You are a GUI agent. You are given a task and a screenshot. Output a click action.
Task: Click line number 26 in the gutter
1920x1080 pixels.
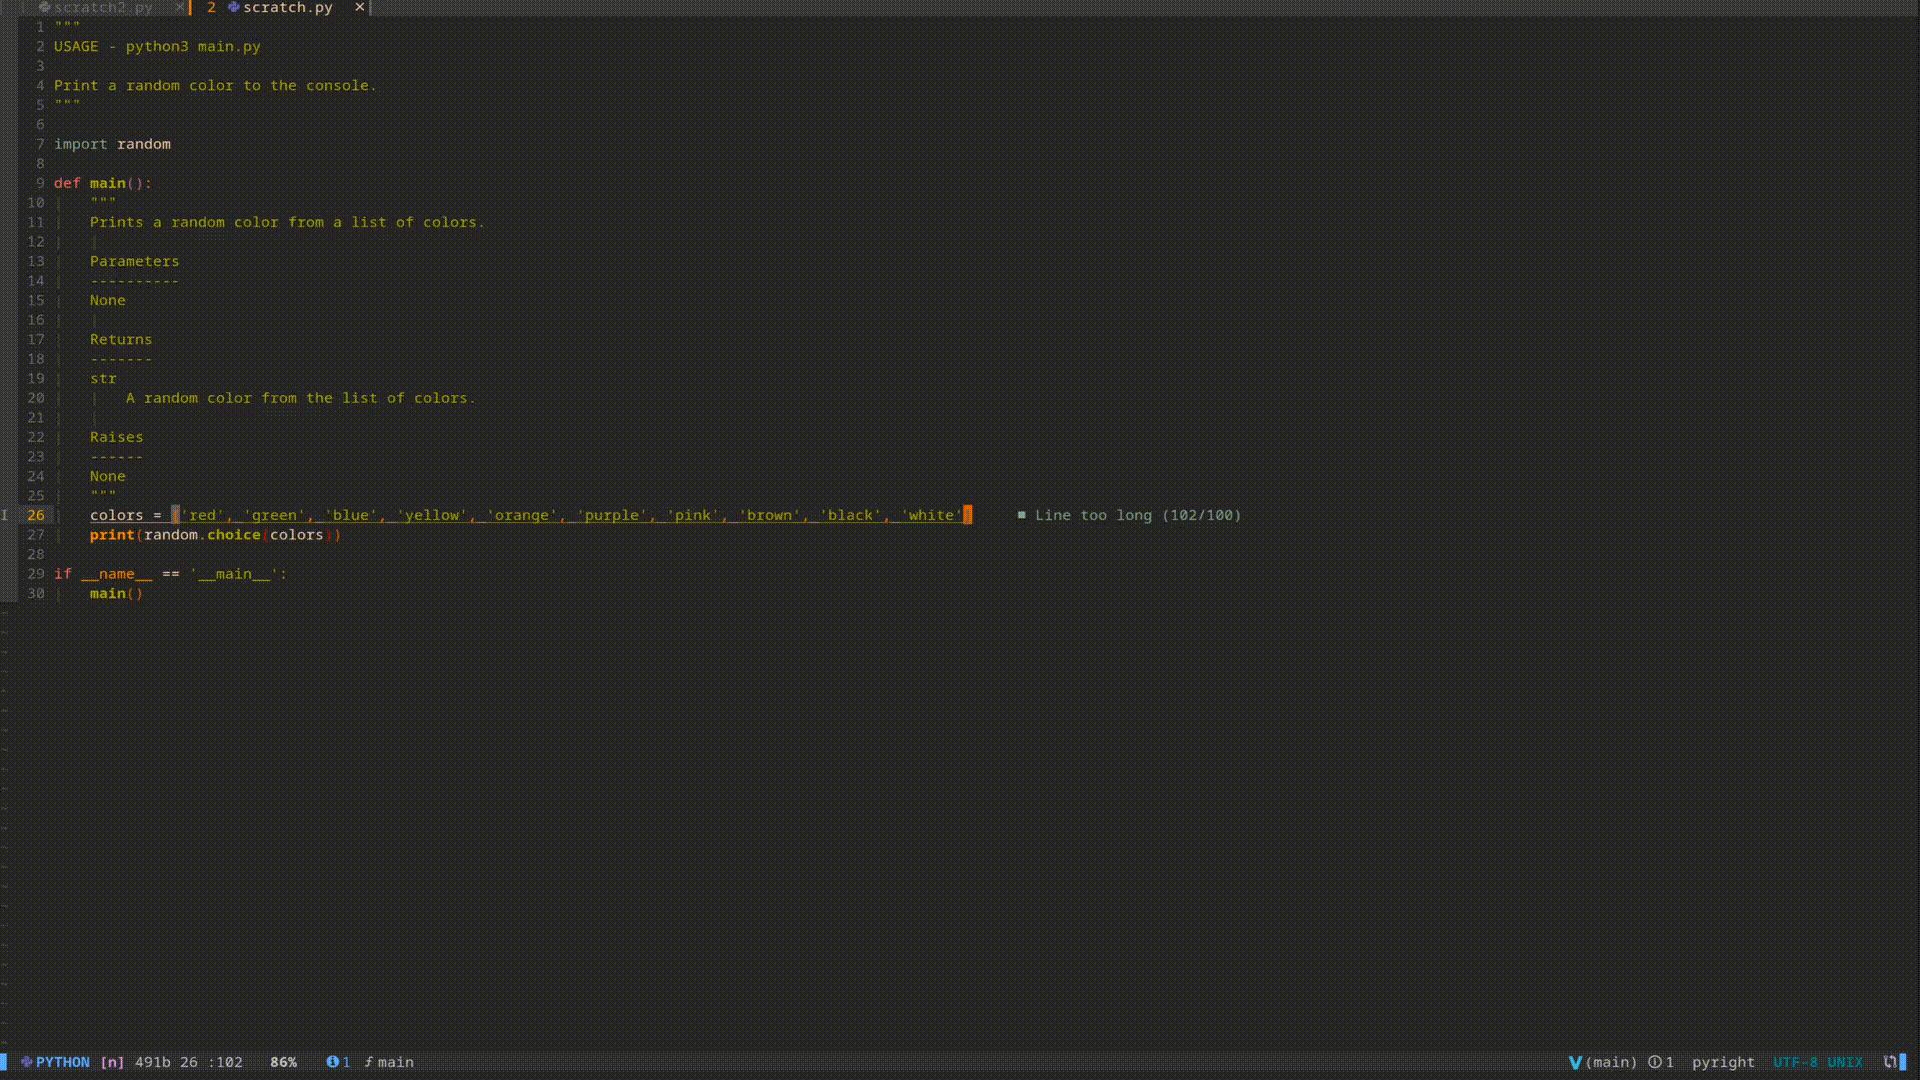[x=36, y=515]
